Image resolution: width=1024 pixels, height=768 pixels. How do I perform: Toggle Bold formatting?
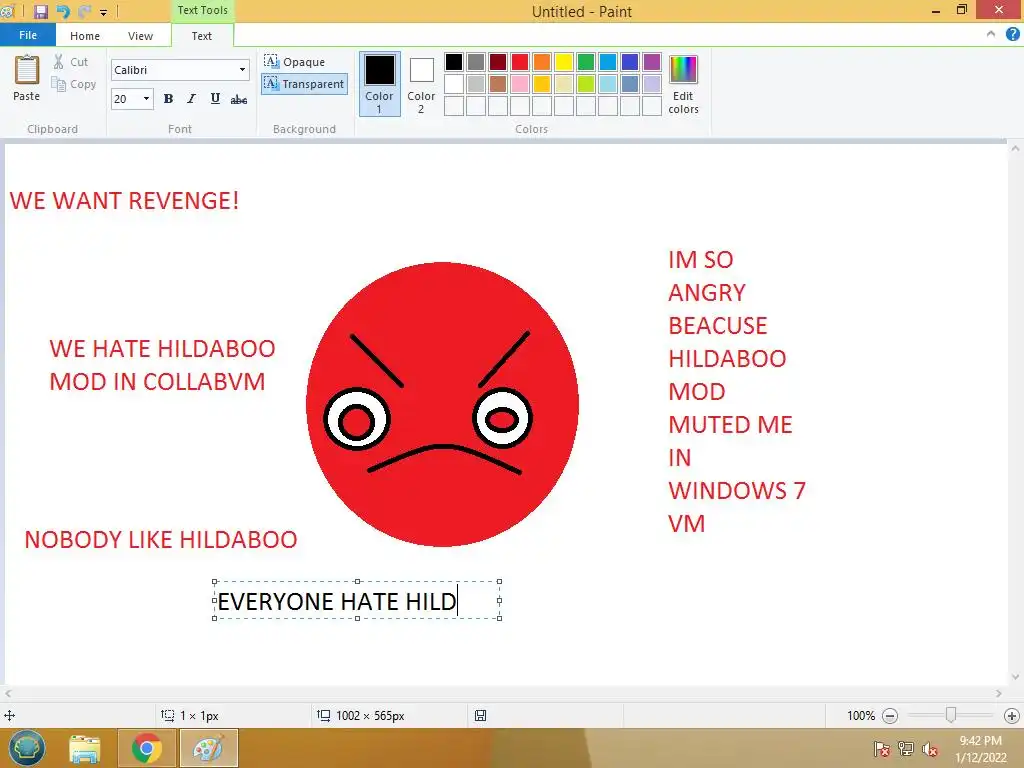coord(168,99)
